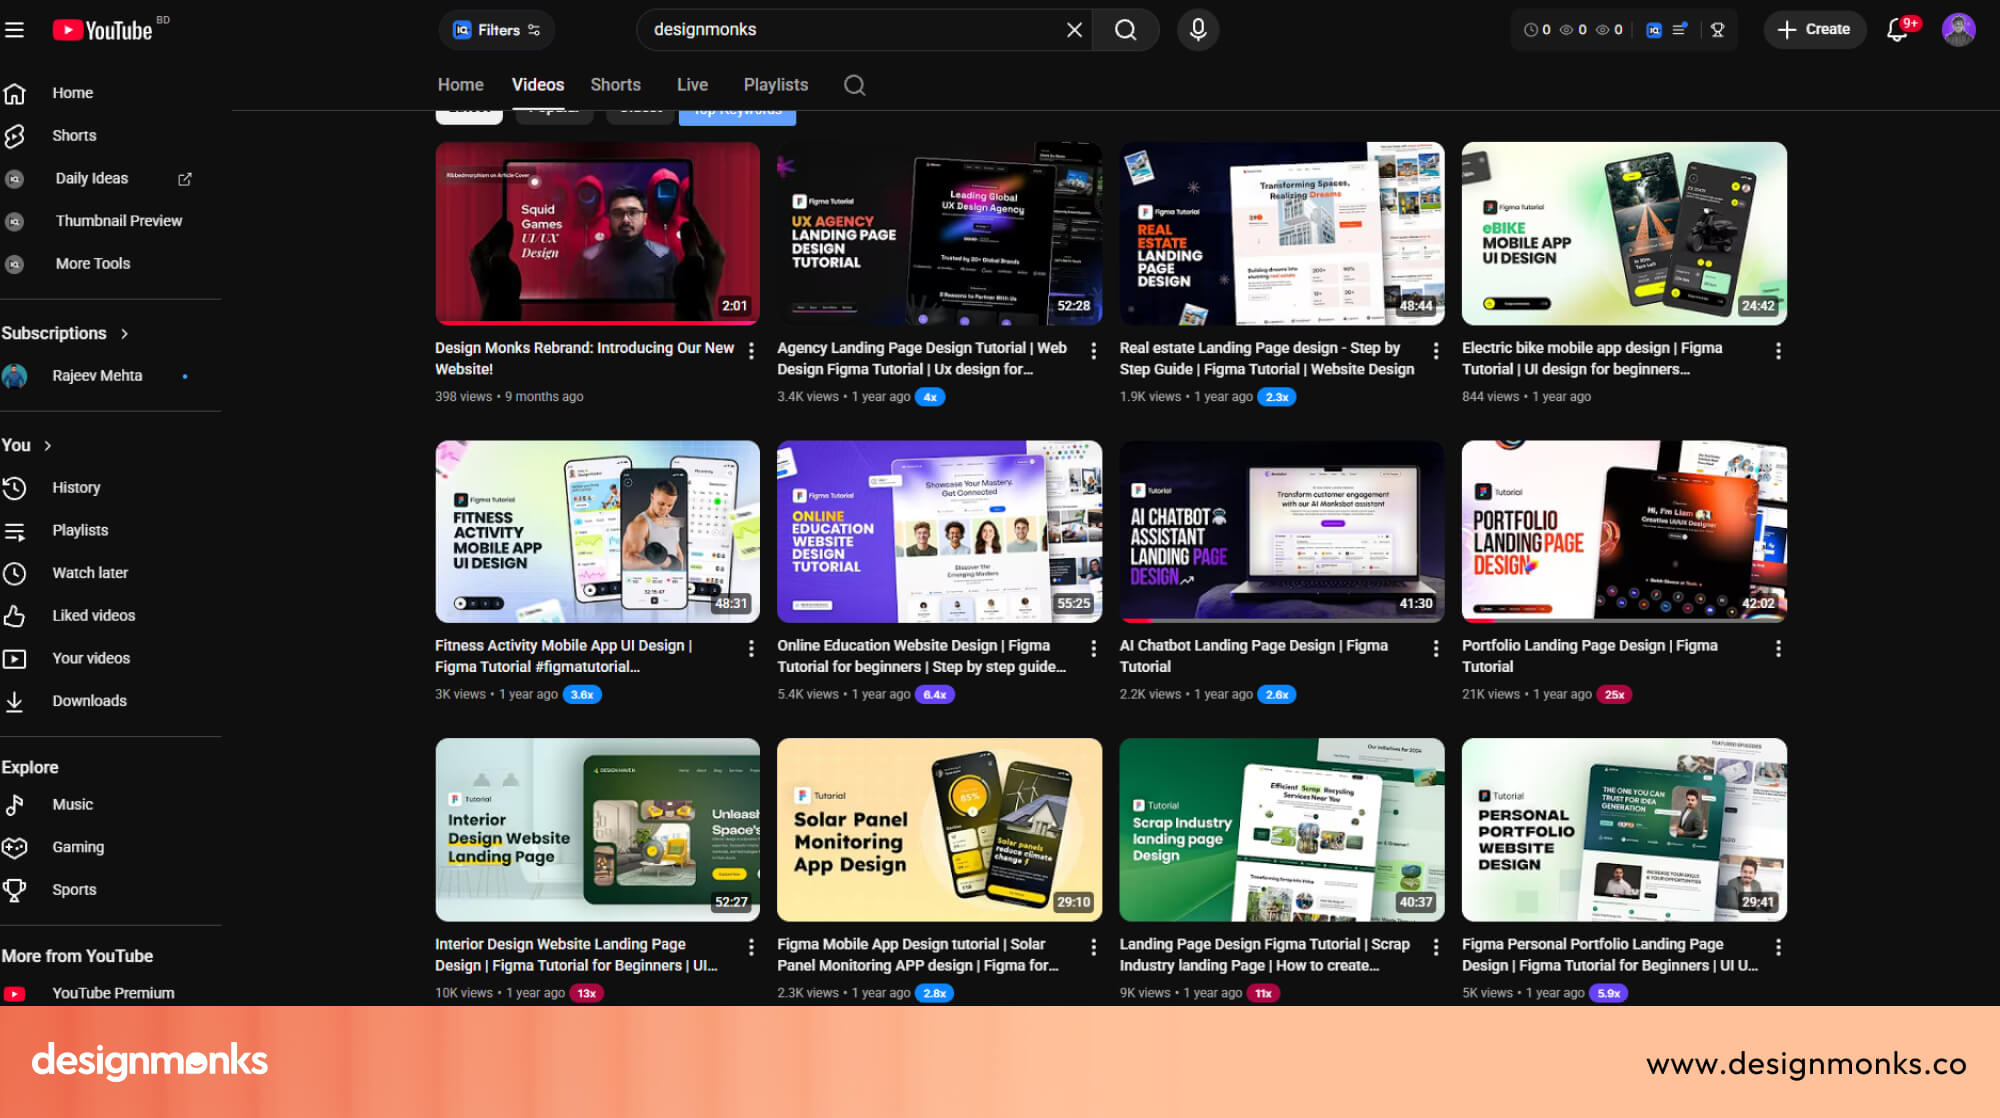
Task: Open the hamburger guide menu
Action: tap(14, 30)
